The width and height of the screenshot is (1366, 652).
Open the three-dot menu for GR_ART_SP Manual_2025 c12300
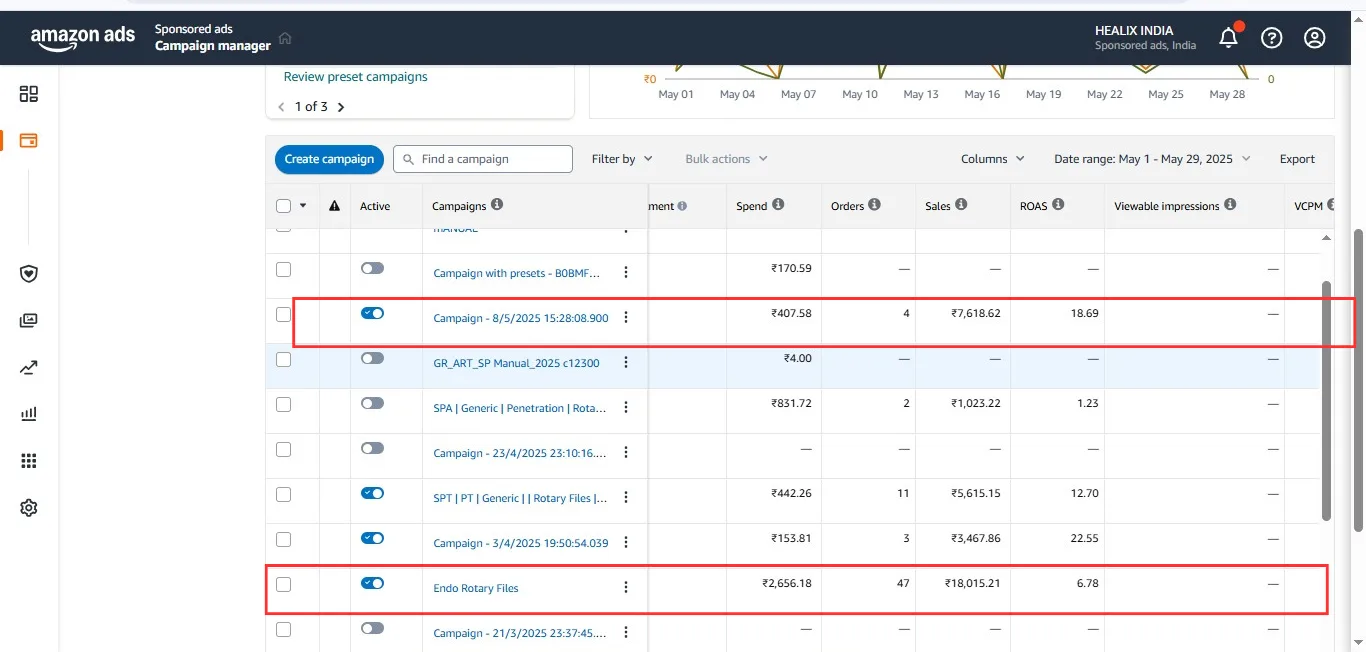[626, 363]
